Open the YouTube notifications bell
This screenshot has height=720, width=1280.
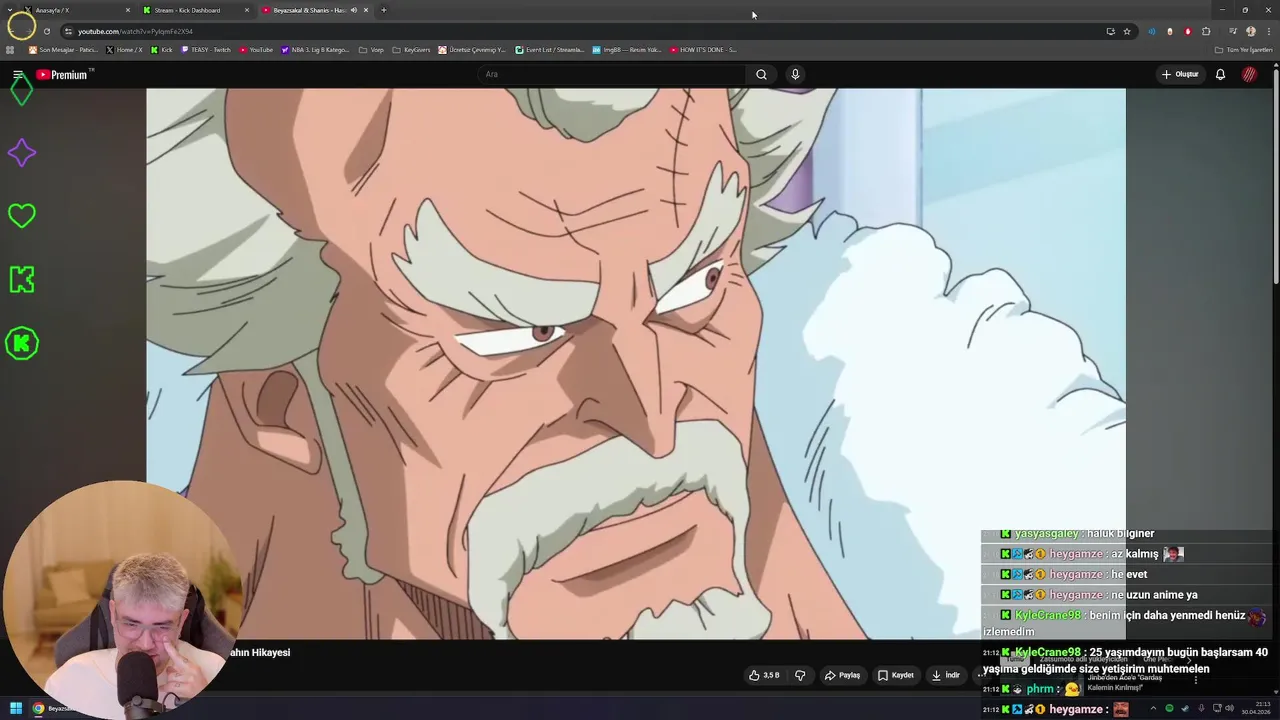coord(1220,74)
